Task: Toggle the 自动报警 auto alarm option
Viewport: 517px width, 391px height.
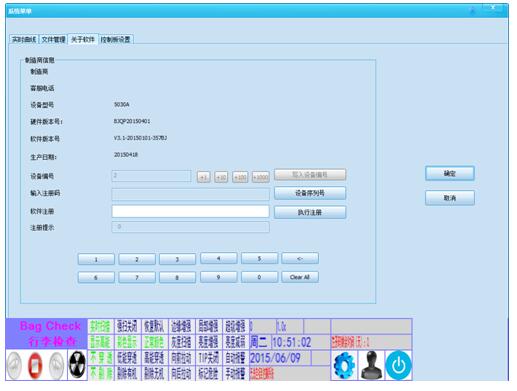Action: coord(235,358)
